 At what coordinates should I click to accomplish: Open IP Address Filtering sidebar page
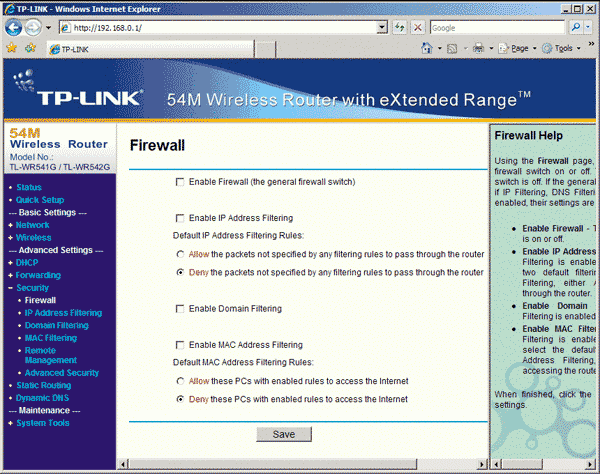63,313
